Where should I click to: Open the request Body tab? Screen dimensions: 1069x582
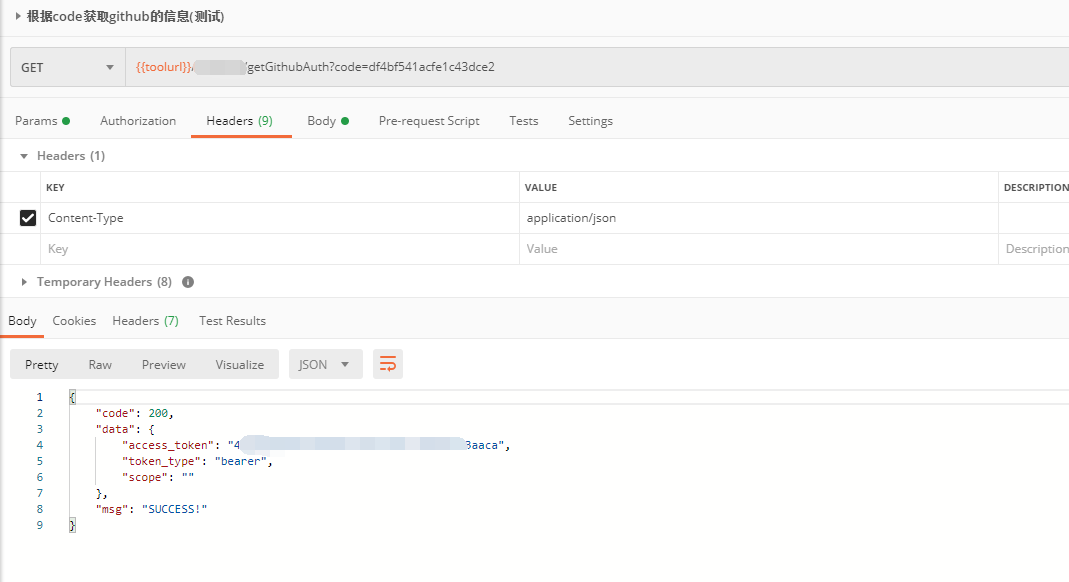328,121
